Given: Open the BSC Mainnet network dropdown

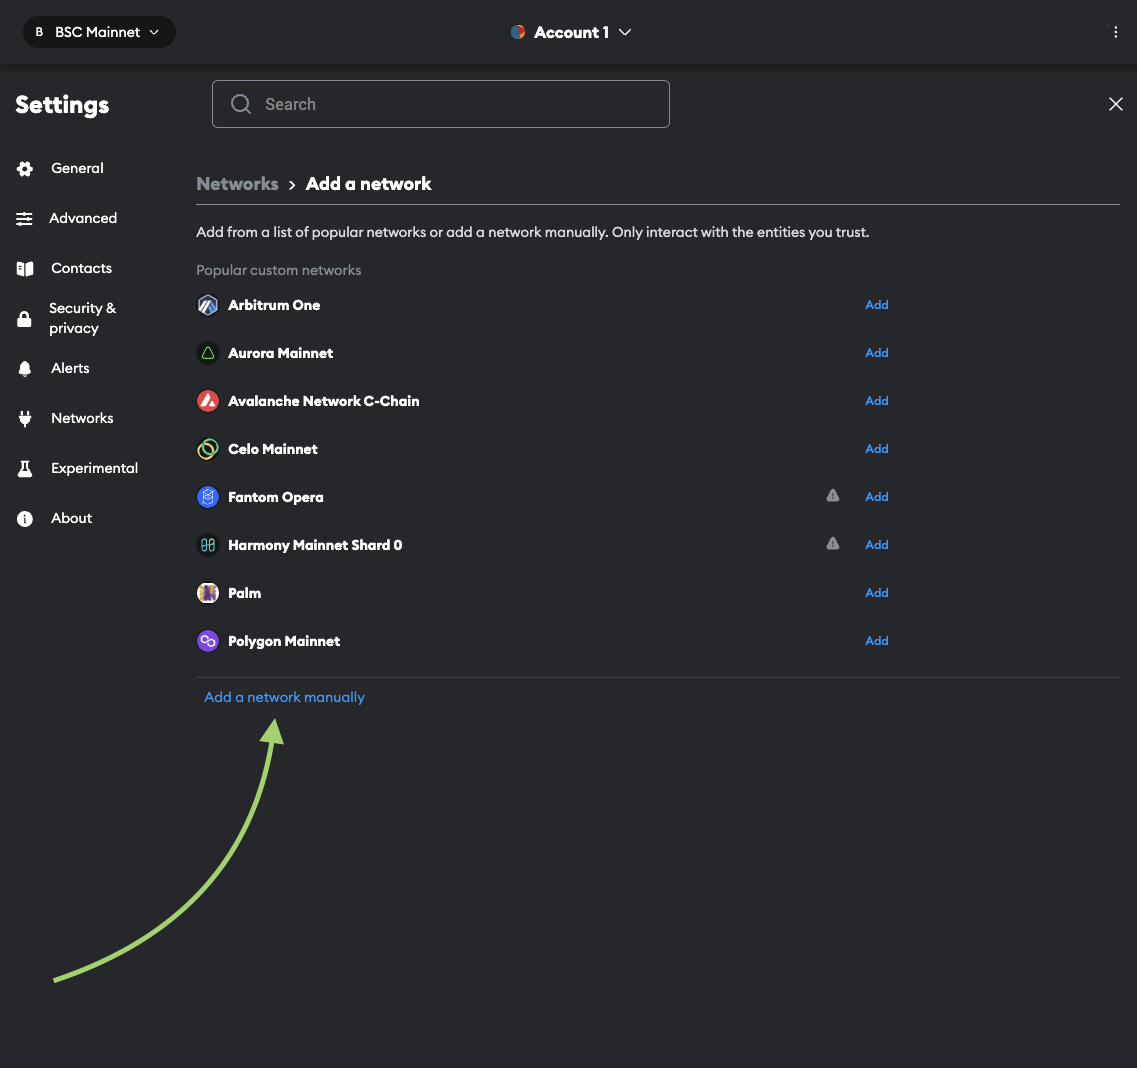Looking at the screenshot, I should tap(99, 32).
